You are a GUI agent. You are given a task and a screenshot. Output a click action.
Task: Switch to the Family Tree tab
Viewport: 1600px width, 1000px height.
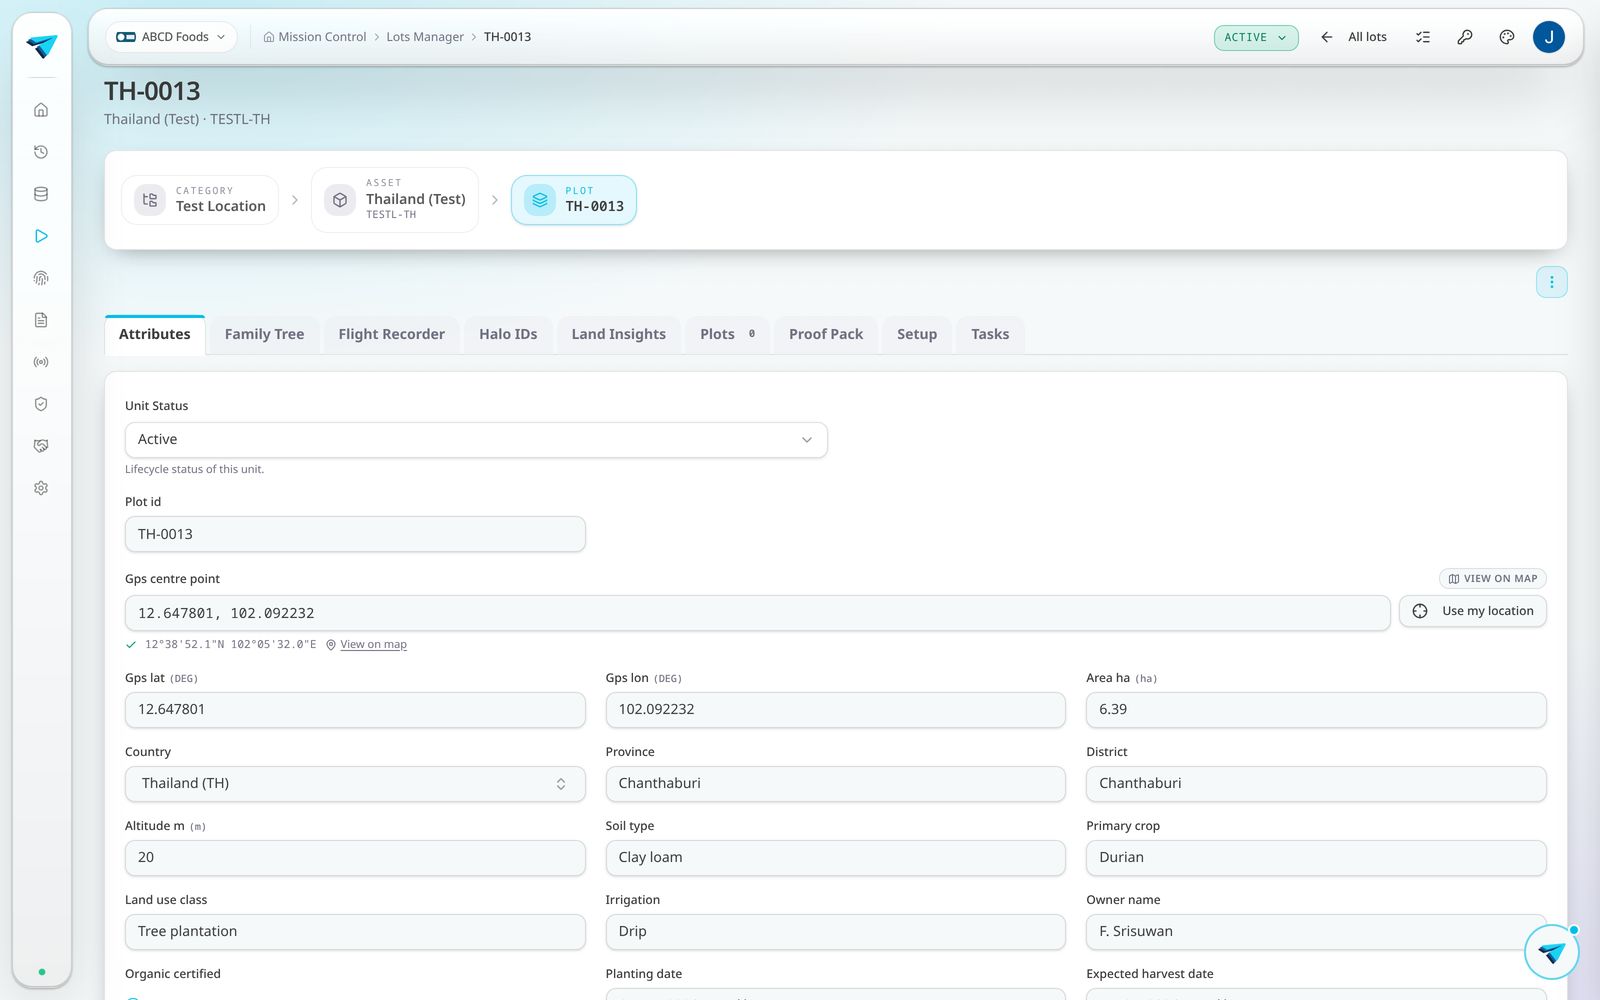coord(264,335)
